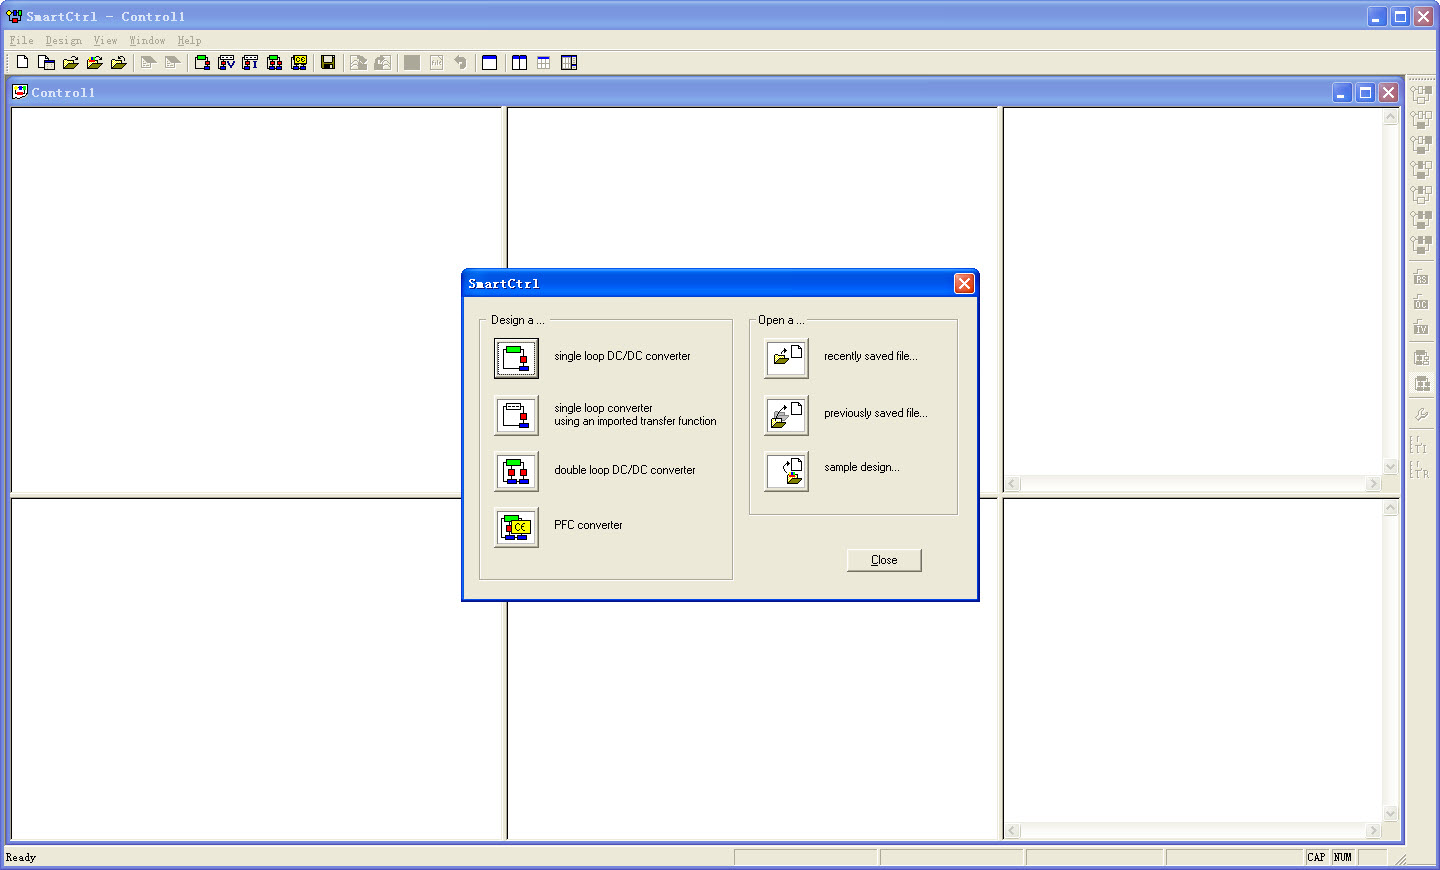
Task: Click the 'Ready' status bar text
Action: [x=21, y=857]
